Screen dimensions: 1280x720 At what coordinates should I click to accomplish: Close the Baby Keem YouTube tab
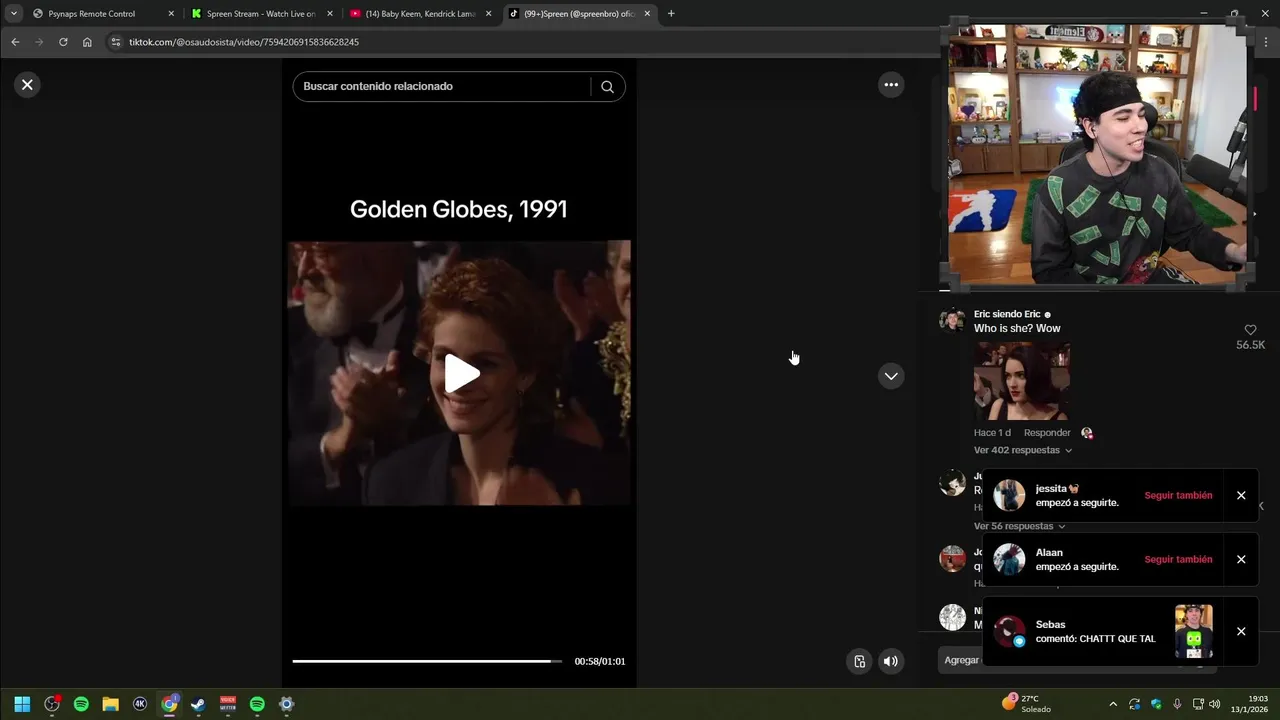489,14
